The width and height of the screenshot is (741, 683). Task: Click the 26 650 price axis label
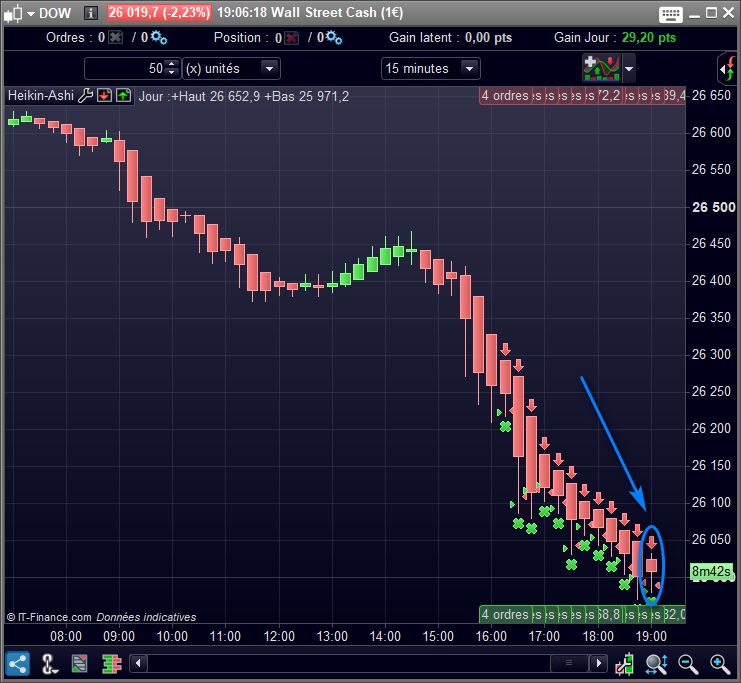pyautogui.click(x=711, y=95)
